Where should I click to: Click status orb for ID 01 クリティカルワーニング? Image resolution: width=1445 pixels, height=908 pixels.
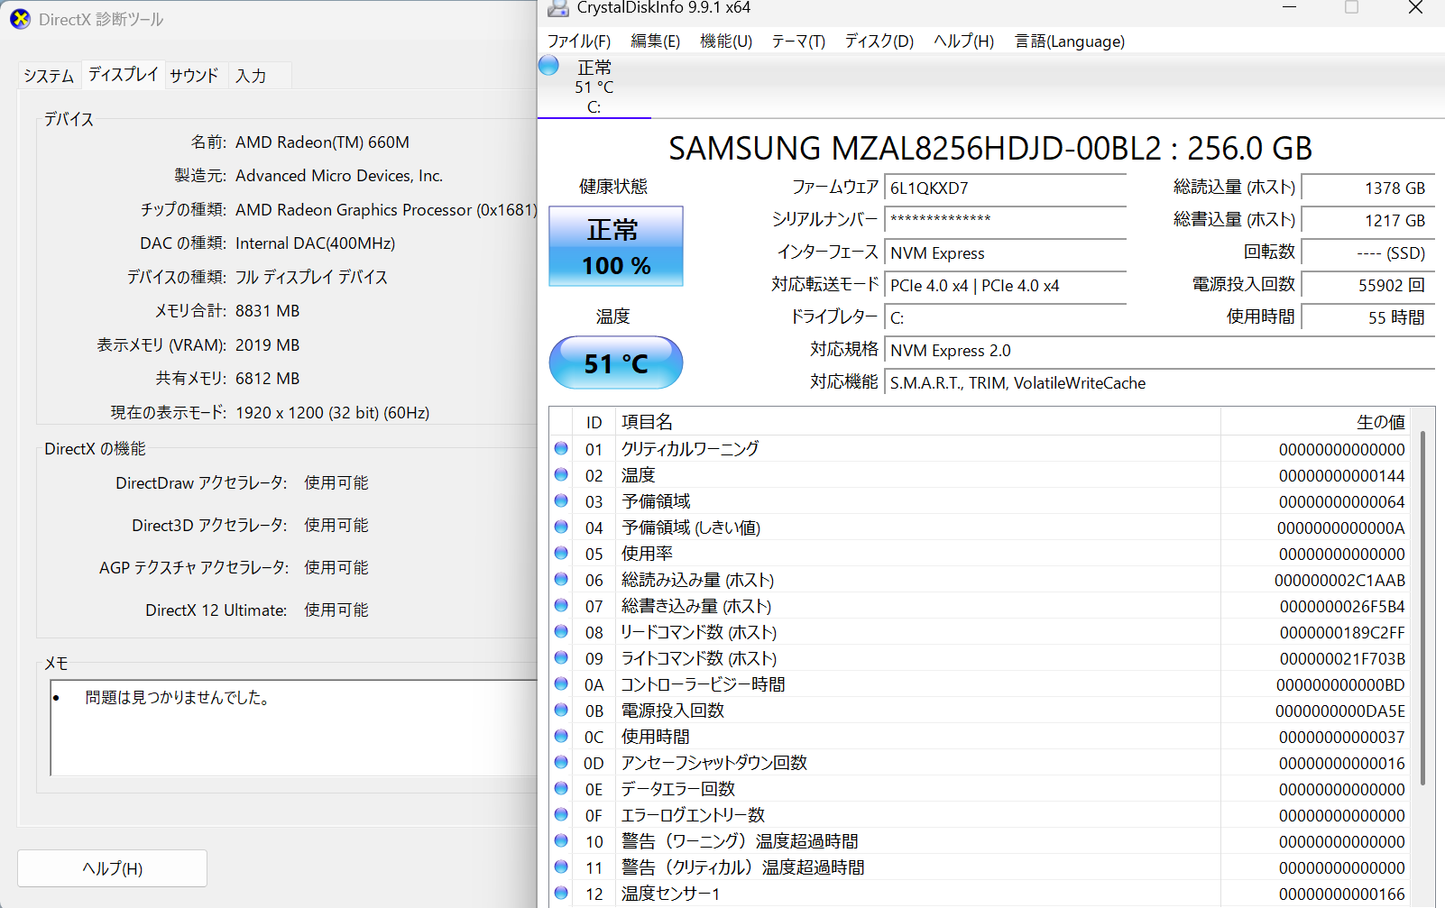(x=561, y=448)
